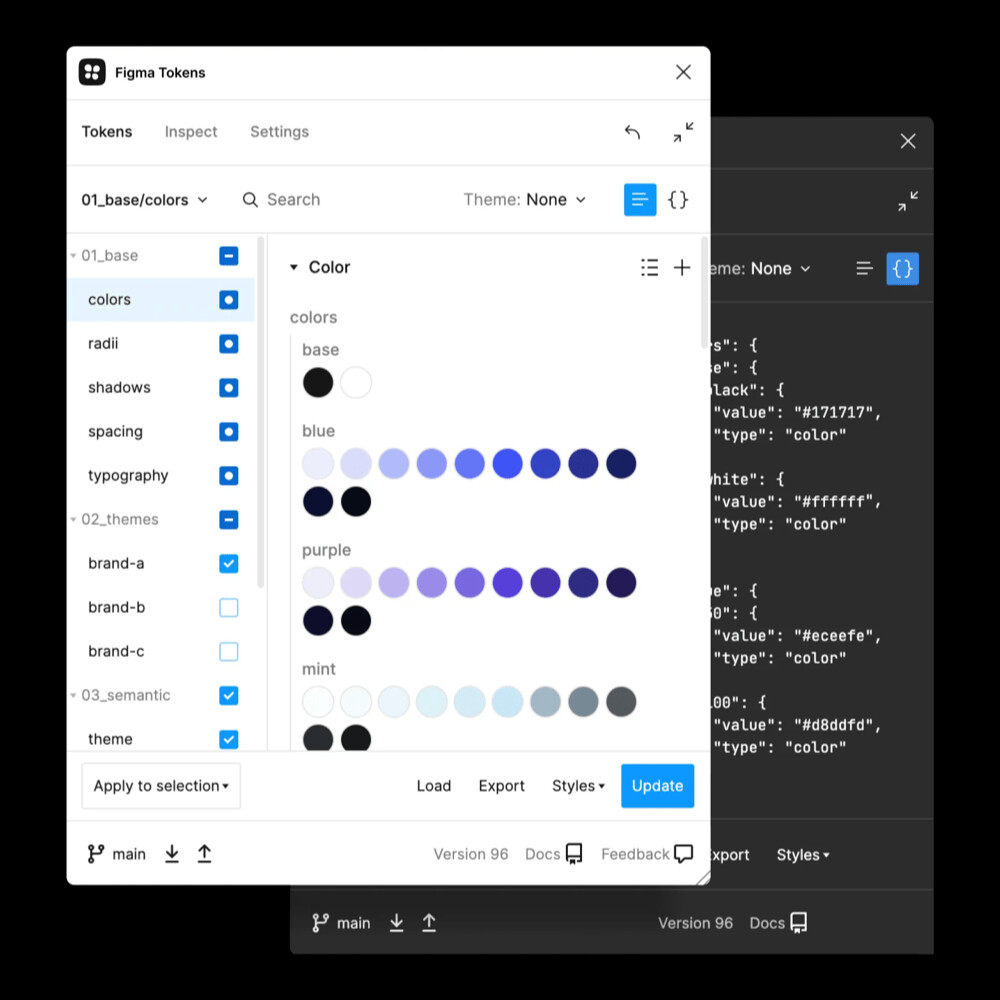1000x1000 pixels.
Task: Open the Apply to selection dropdown
Action: point(161,786)
